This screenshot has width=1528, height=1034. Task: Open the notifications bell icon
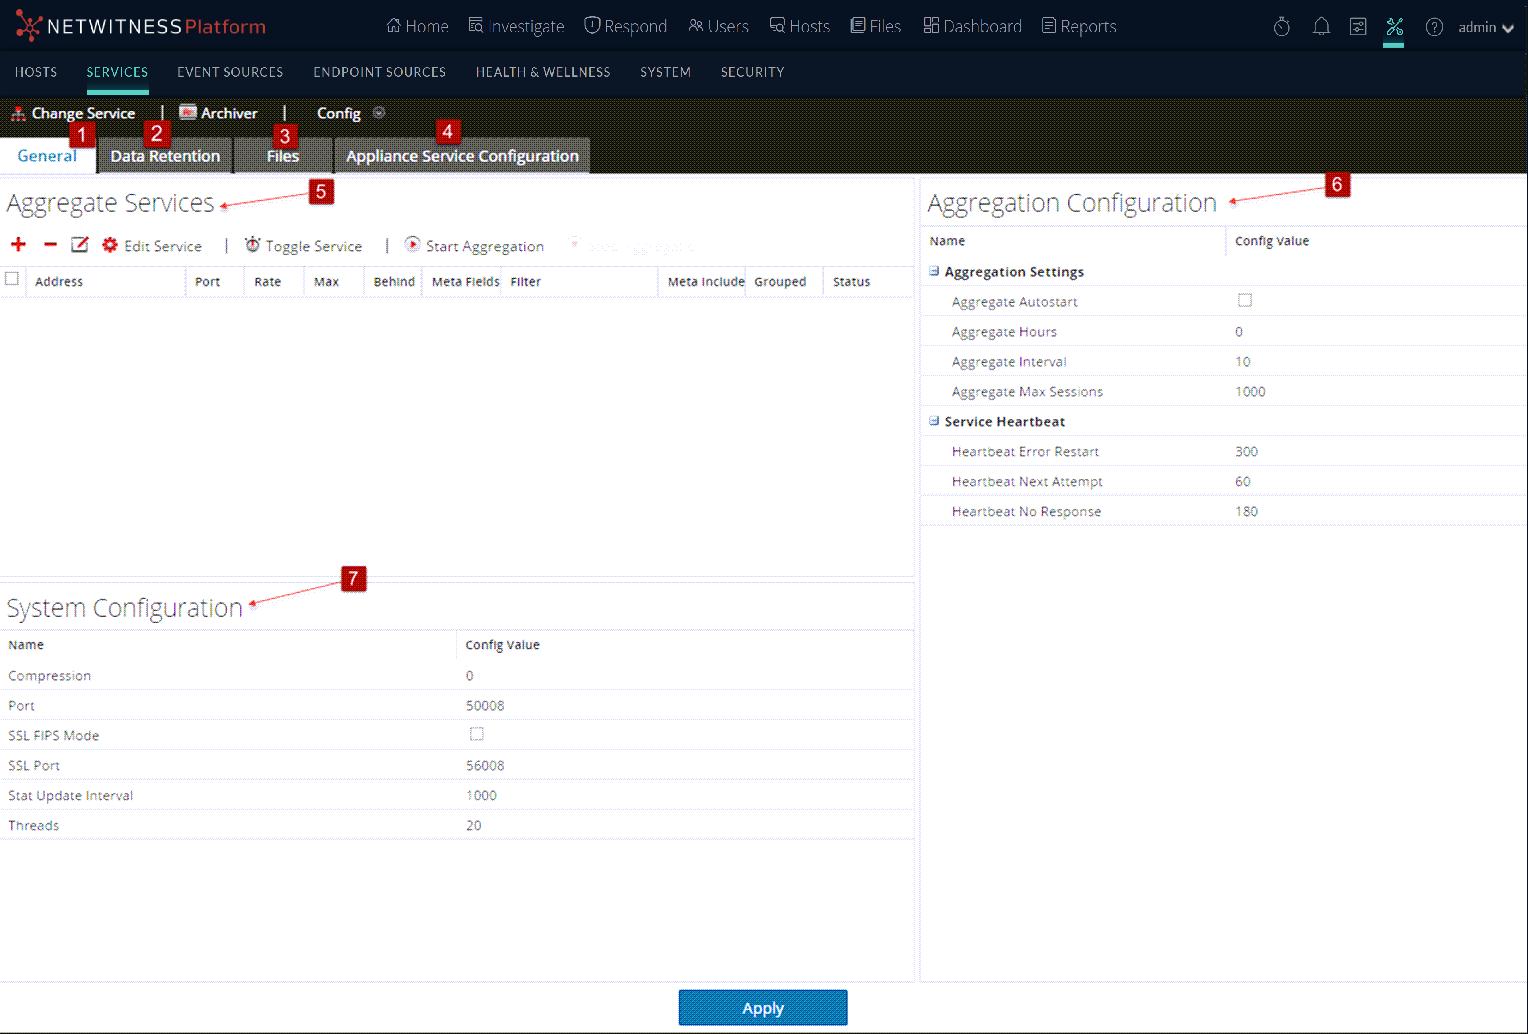(1321, 27)
